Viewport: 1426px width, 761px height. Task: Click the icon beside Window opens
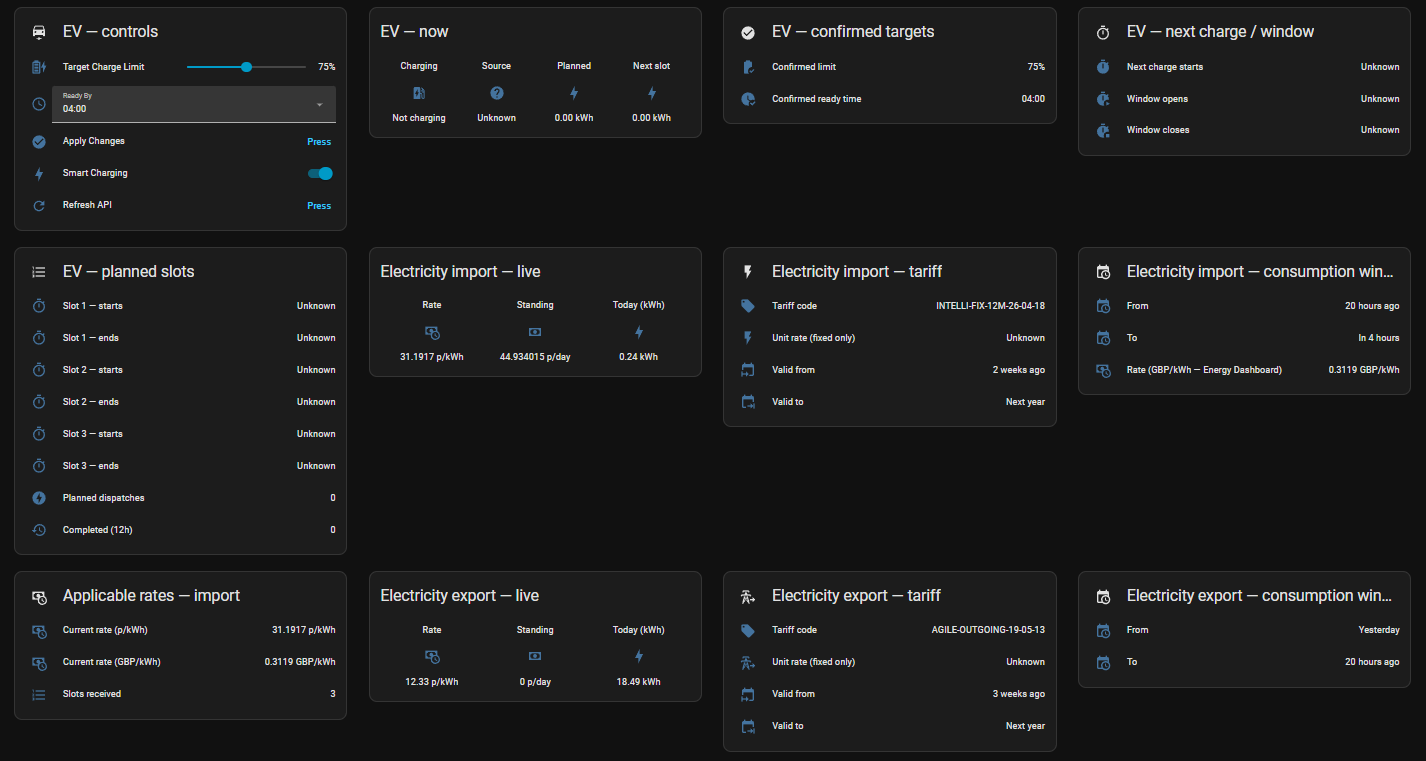[x=1103, y=99]
